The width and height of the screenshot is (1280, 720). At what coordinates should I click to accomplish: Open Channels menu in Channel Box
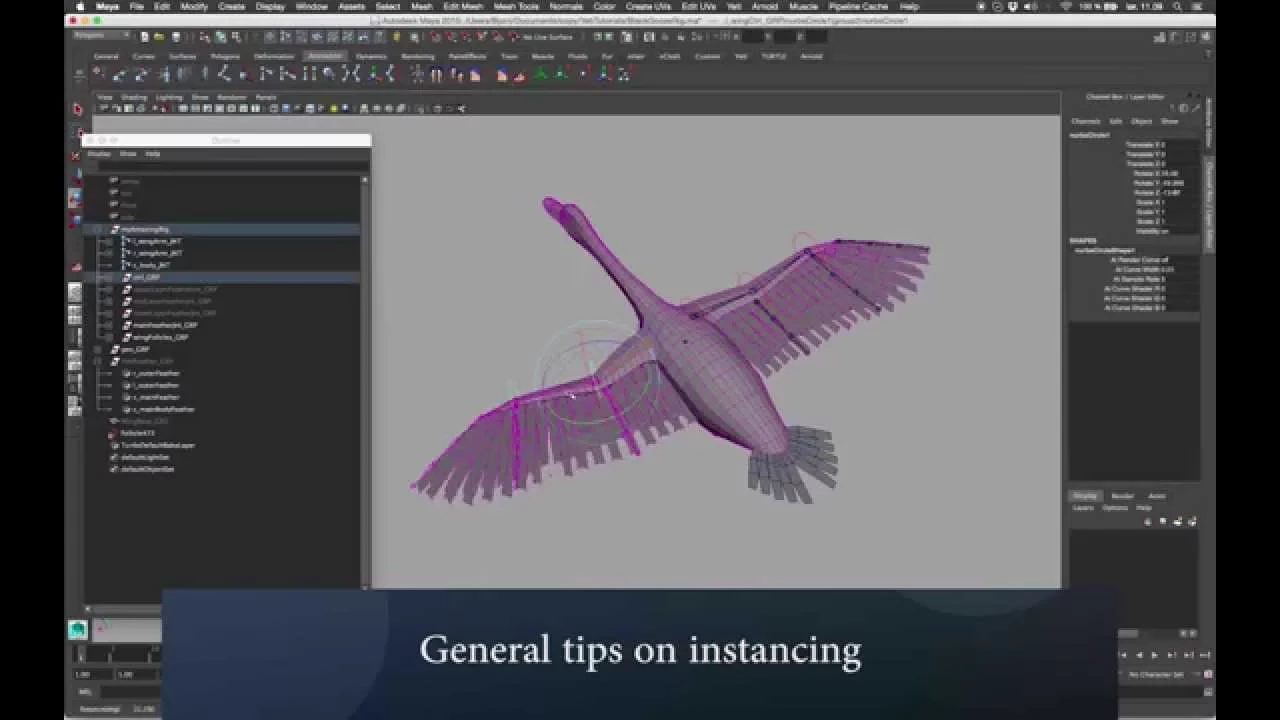pyautogui.click(x=1085, y=121)
